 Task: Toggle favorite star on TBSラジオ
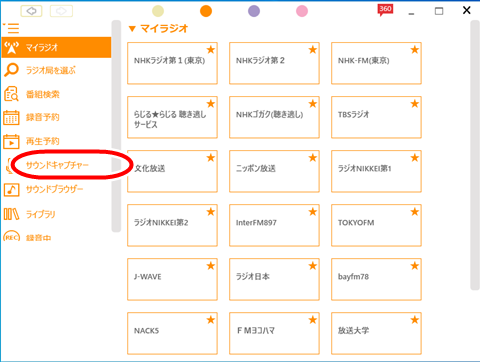pyautogui.click(x=415, y=104)
